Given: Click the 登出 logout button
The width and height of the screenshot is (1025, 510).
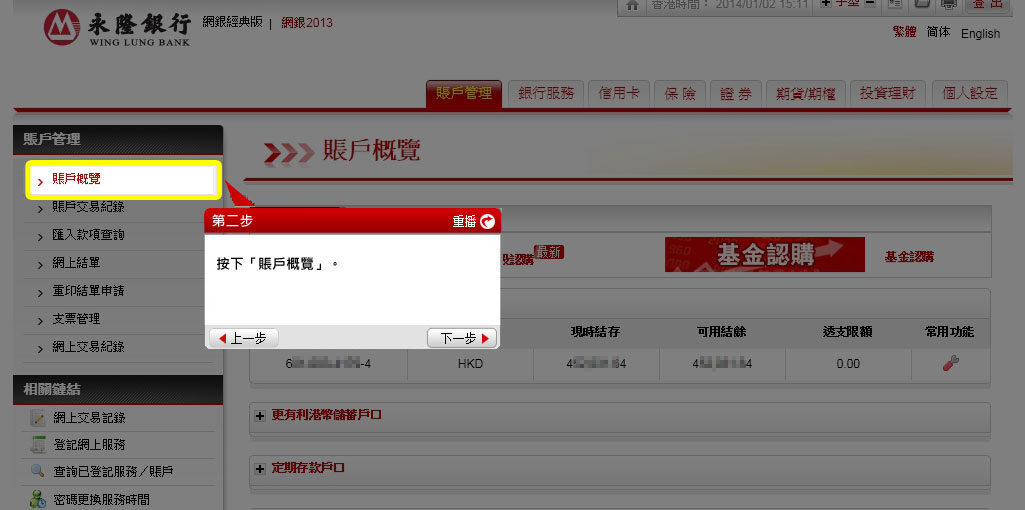Looking at the screenshot, I should pos(989,5).
